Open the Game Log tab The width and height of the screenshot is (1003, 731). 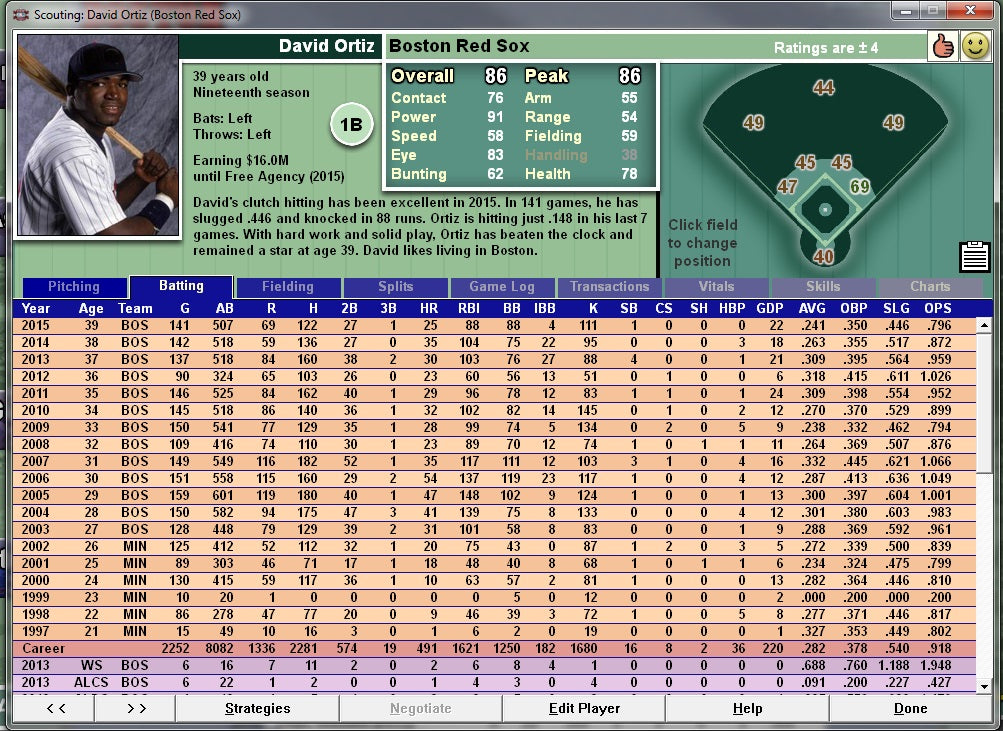(x=502, y=286)
